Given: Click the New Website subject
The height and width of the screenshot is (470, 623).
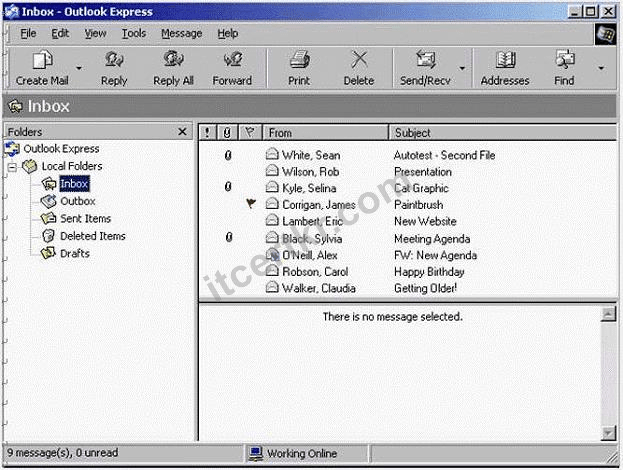Looking at the screenshot, I should click(x=425, y=221).
